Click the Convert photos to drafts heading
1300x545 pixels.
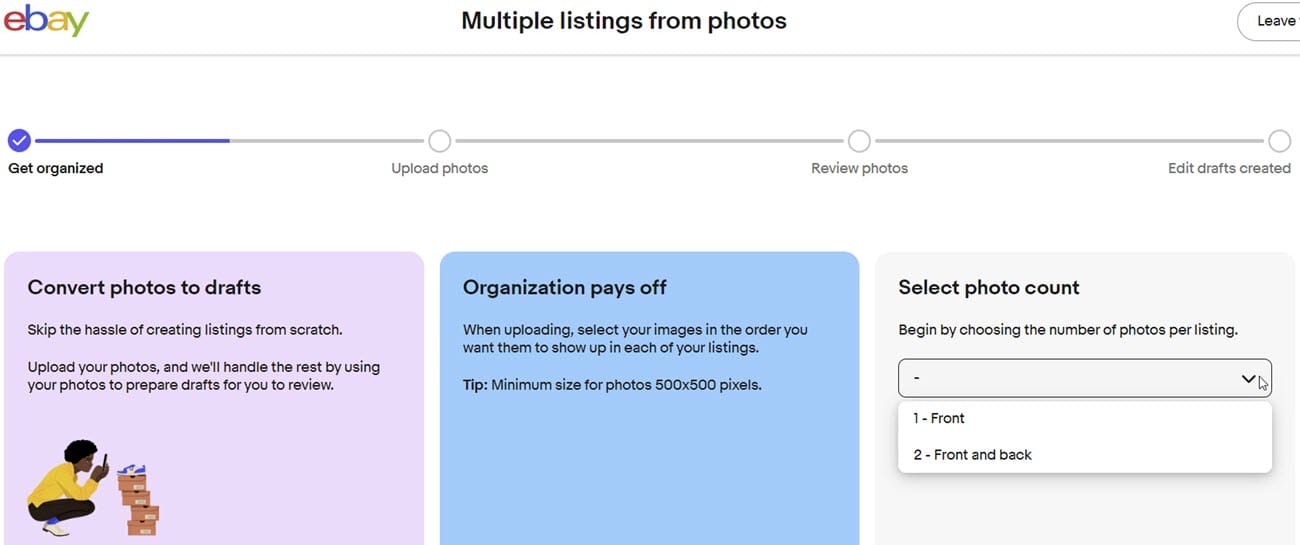(x=144, y=287)
